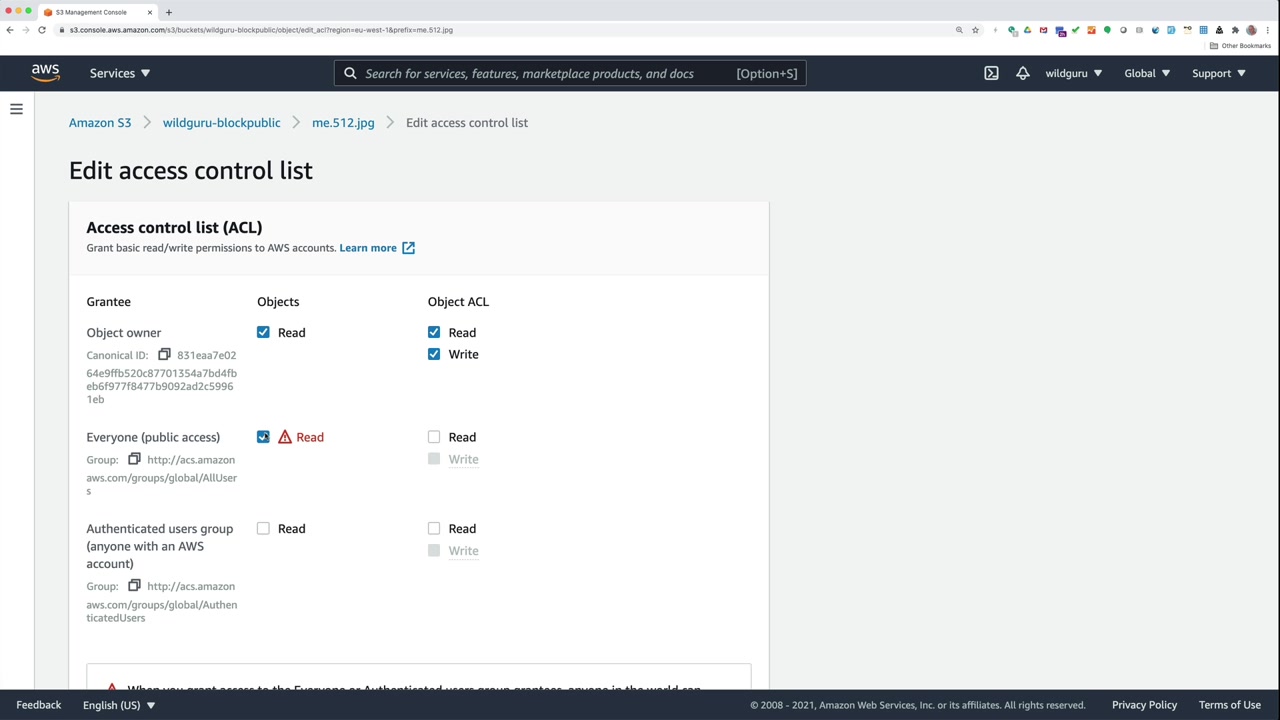Open the Privacy Policy link
The width and height of the screenshot is (1280, 720).
point(1144,705)
